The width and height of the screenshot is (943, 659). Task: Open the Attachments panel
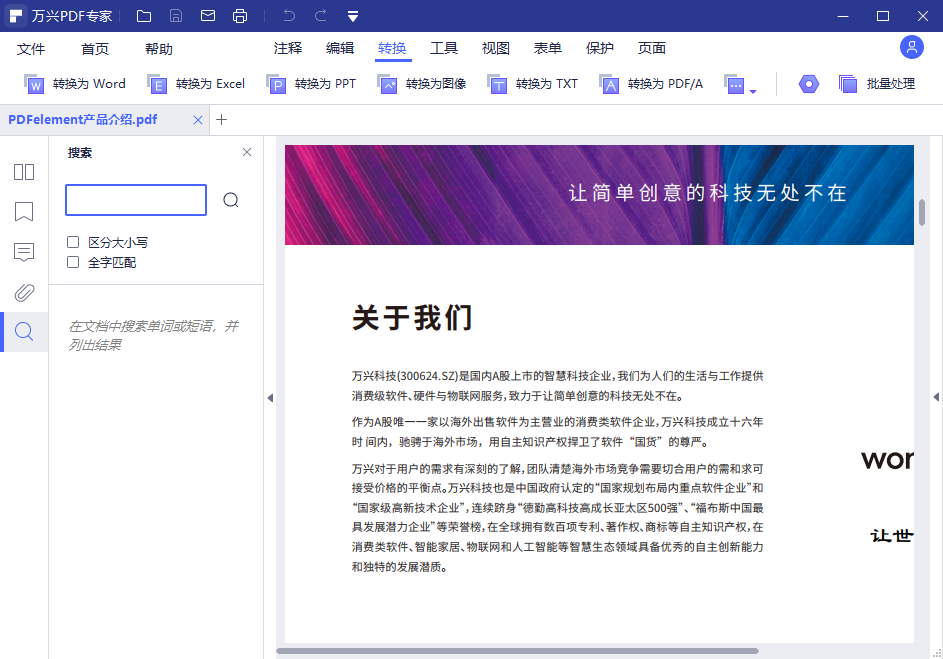[23, 292]
